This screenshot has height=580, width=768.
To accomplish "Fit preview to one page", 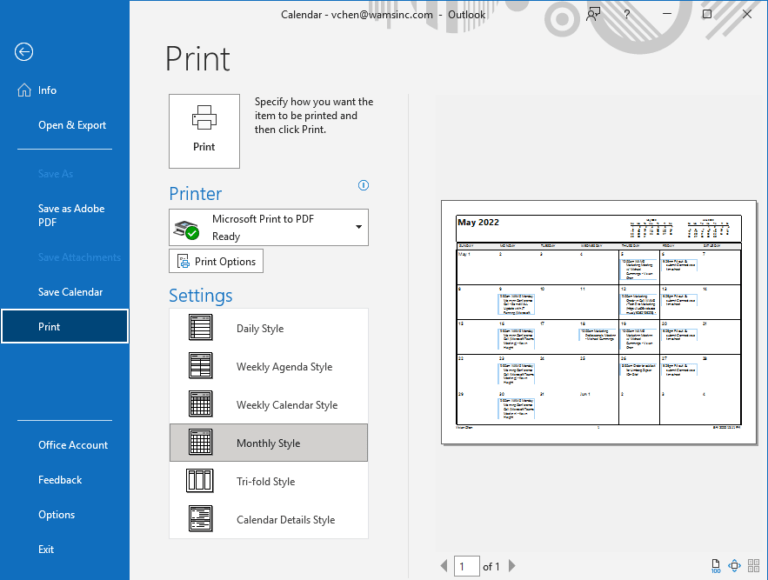I will coord(734,566).
